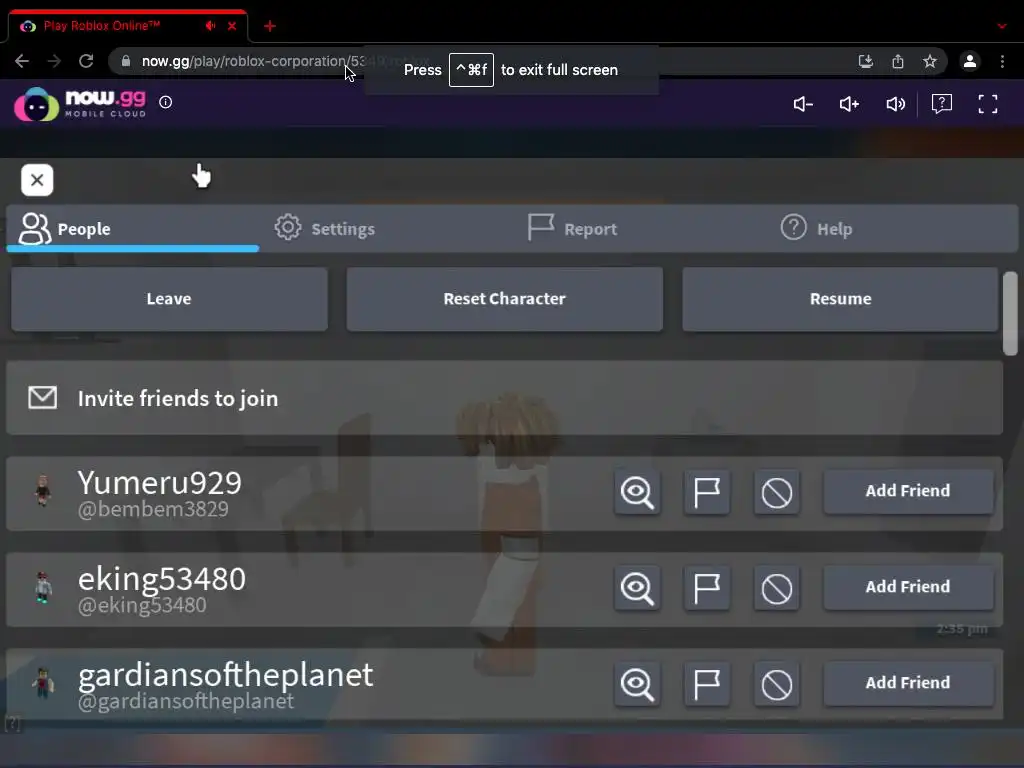This screenshot has height=768, width=1024.
Task: Resume the game
Action: point(840,298)
